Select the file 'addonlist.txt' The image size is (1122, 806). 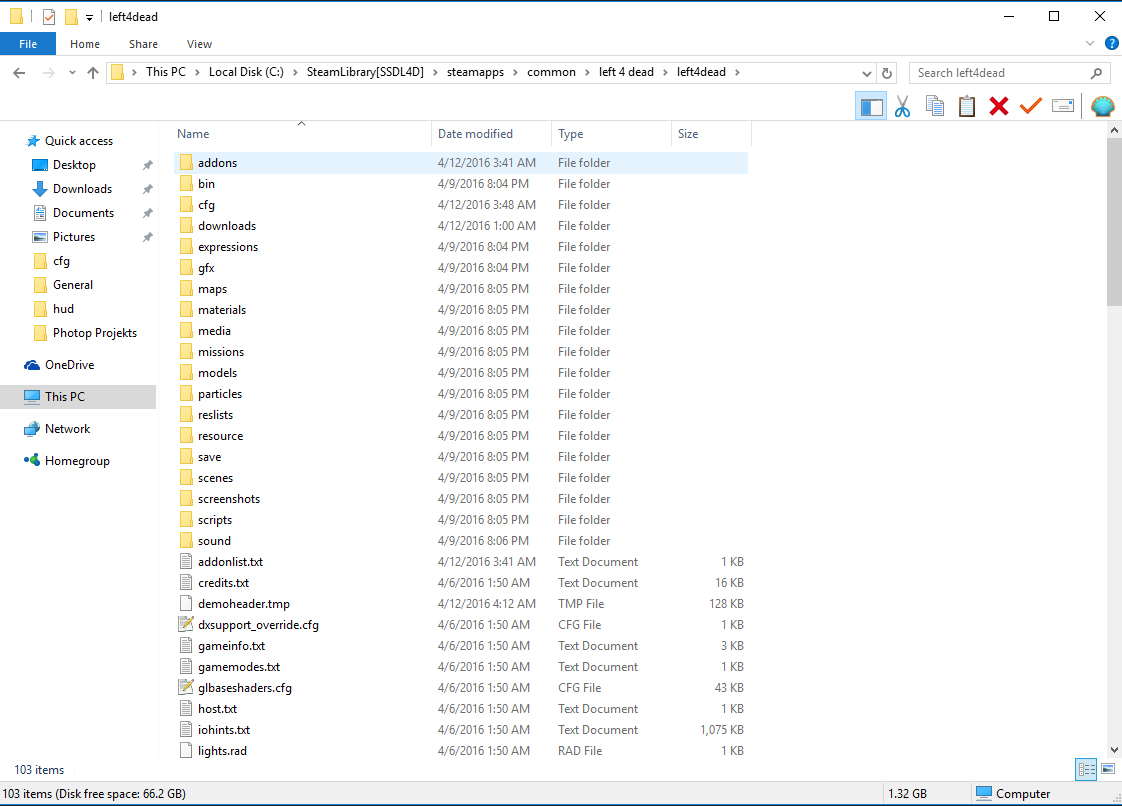pos(230,562)
